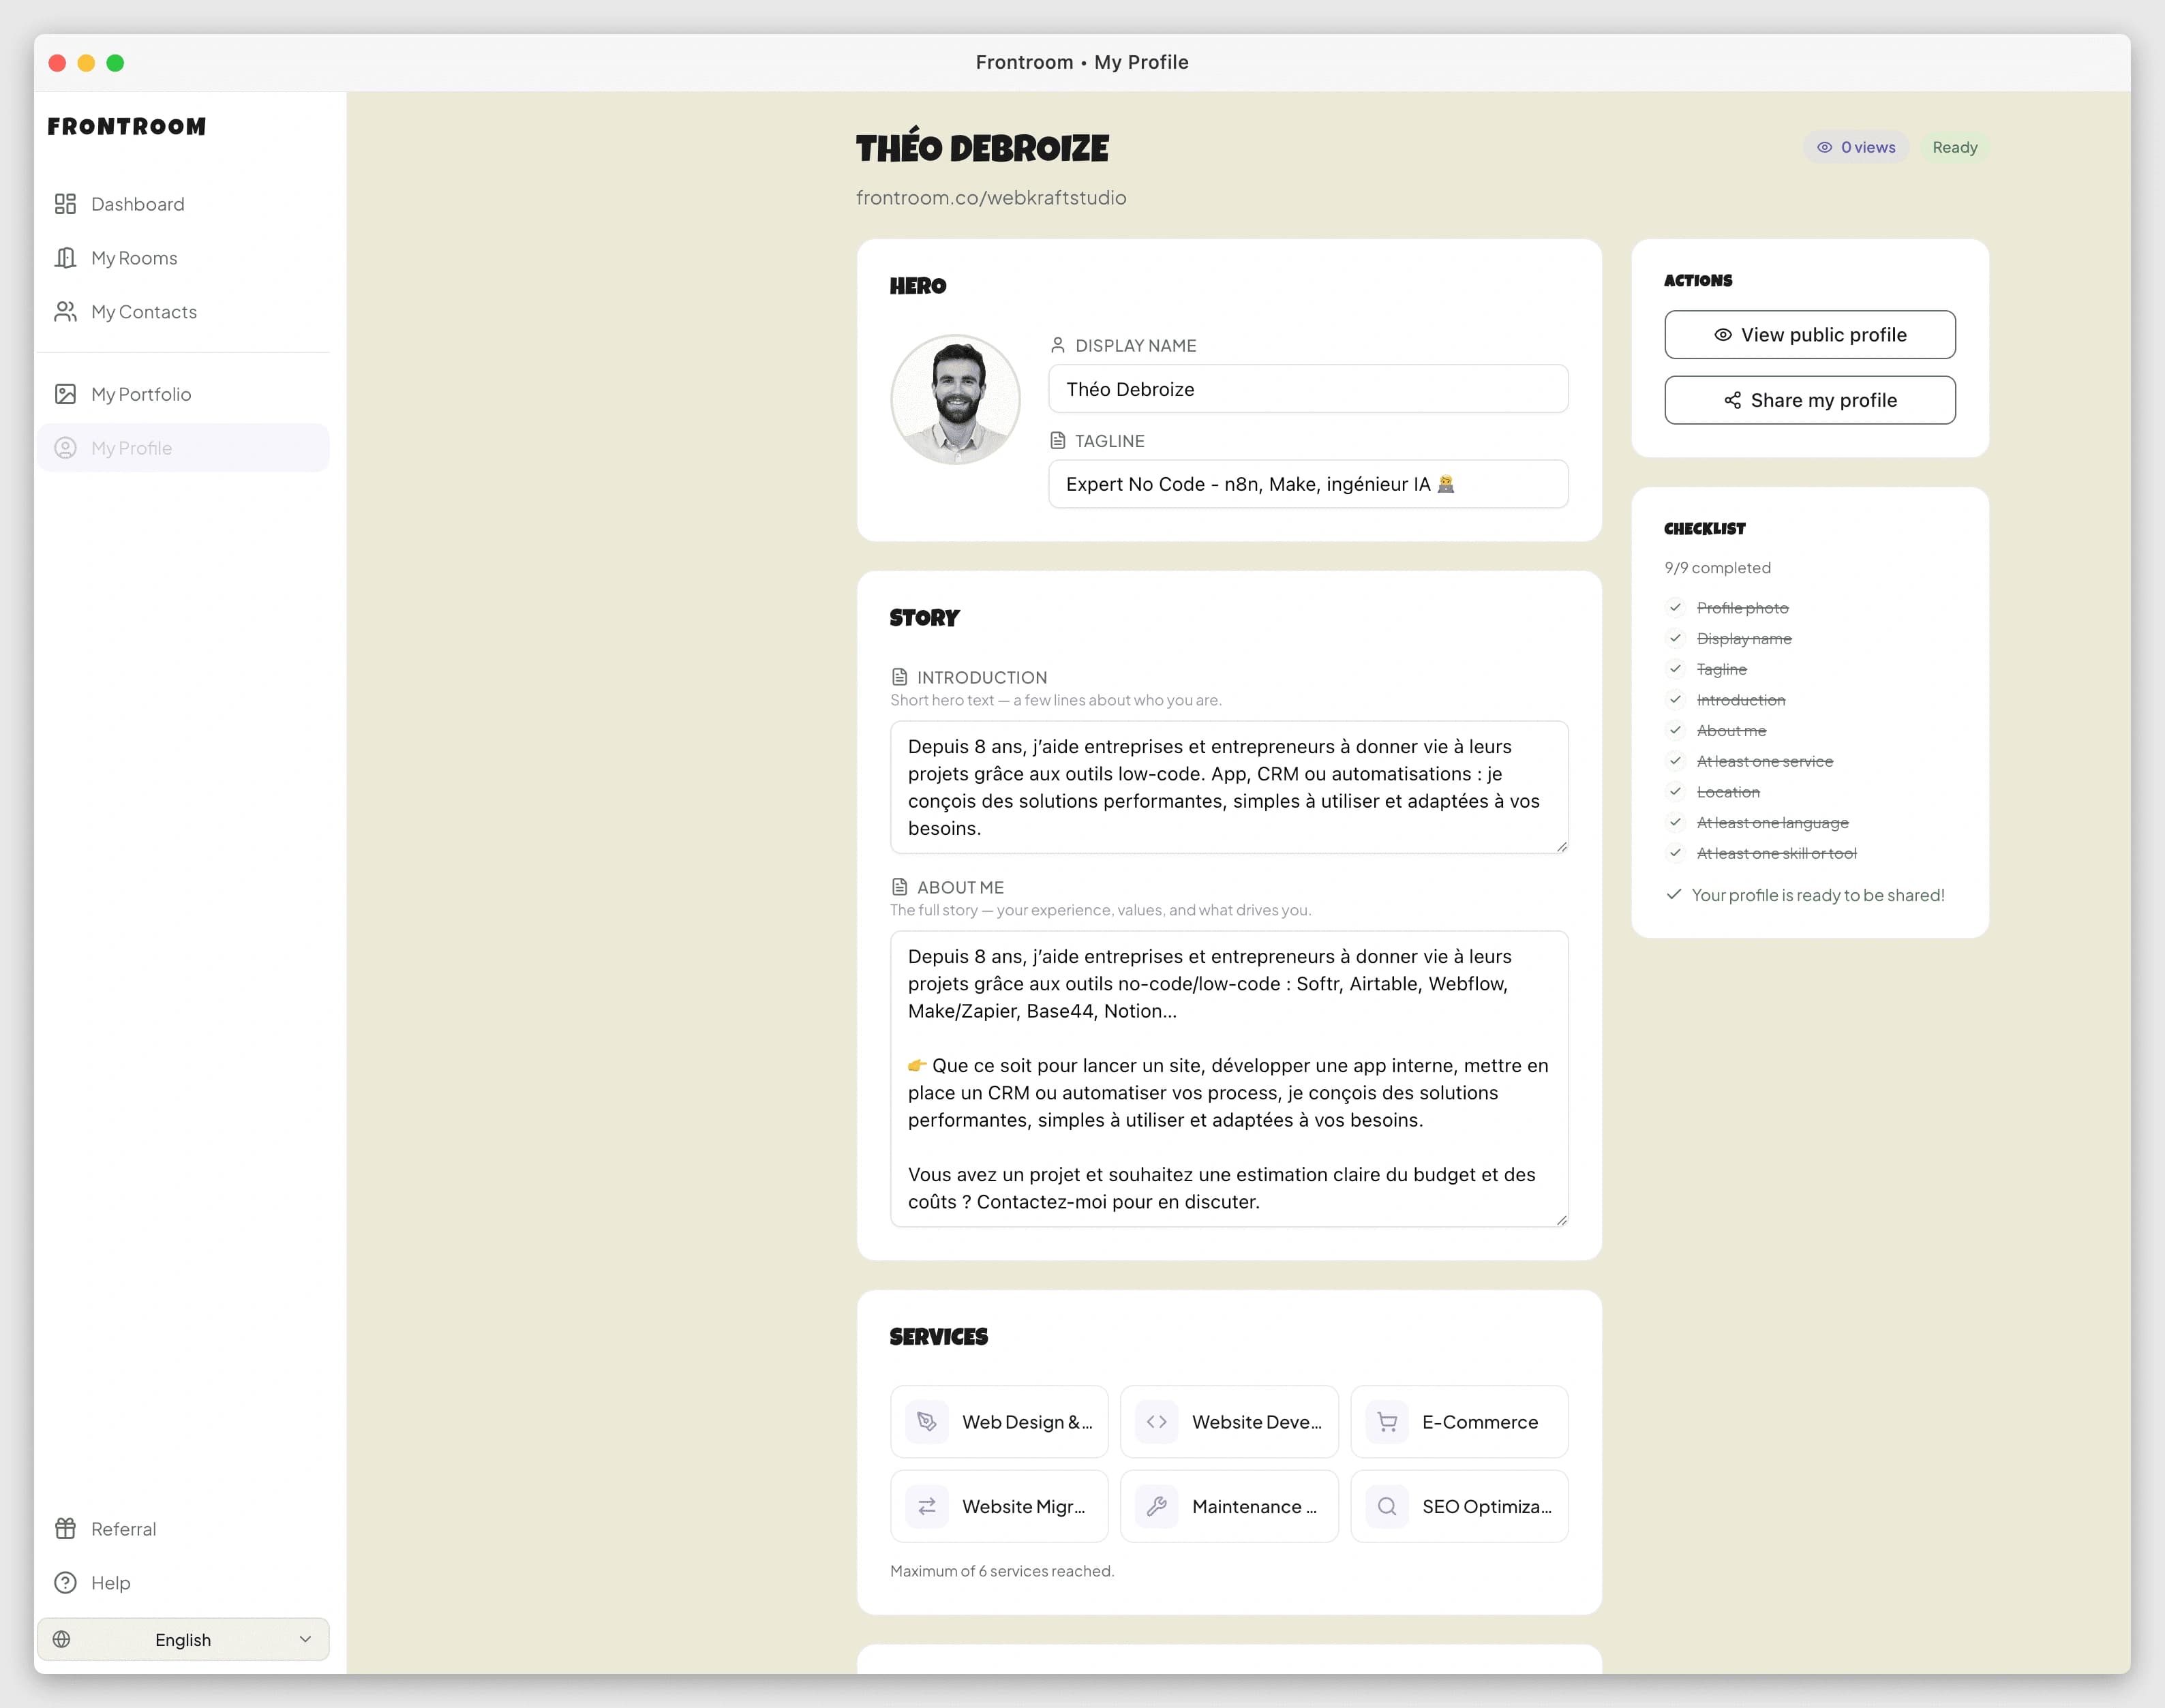Viewport: 2165px width, 1708px height.
Task: Click the Frontroom logo
Action: pos(127,127)
